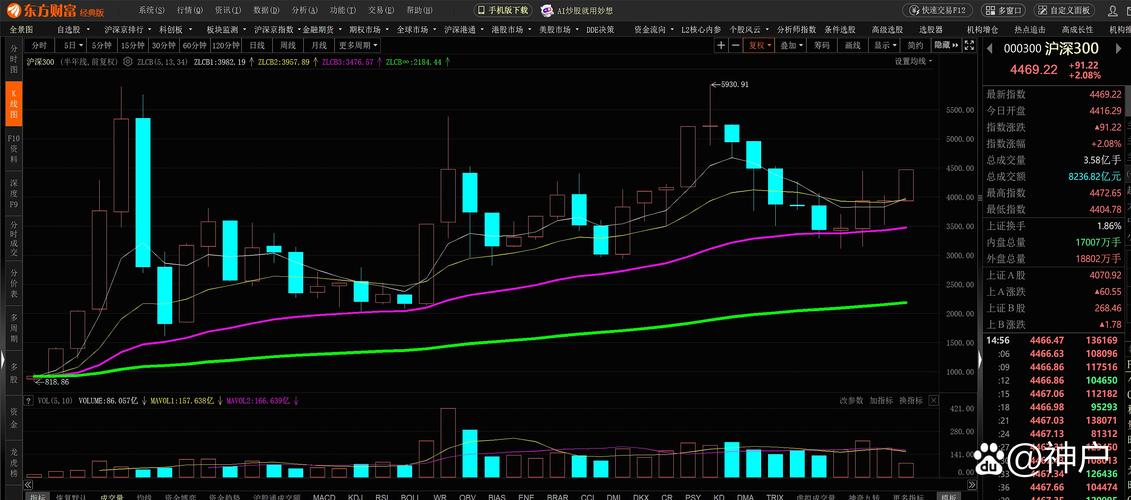Click 上证换手 value 1.86%

pyautogui.click(x=1110, y=226)
